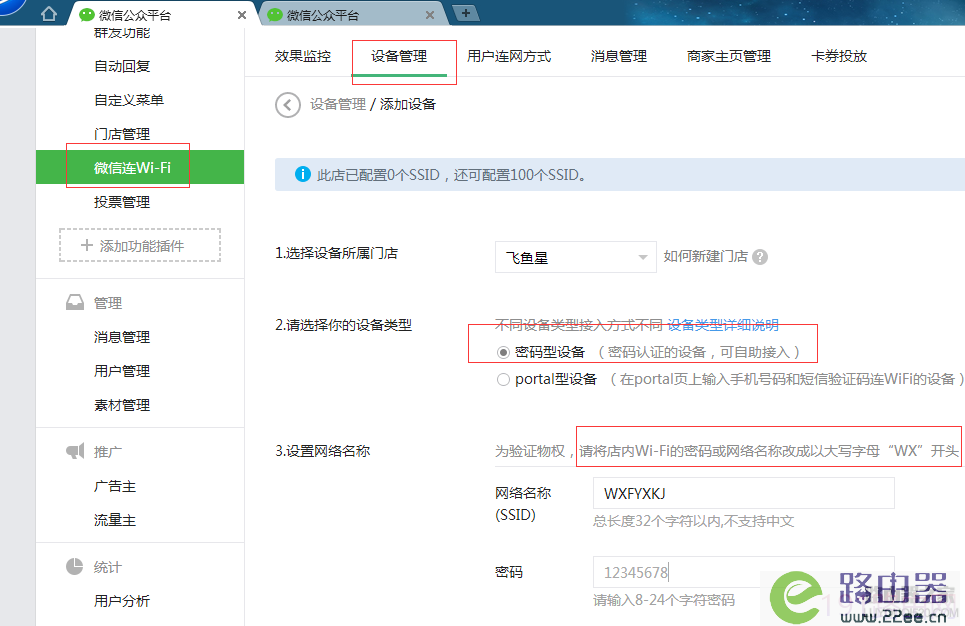Open 自定义菜单 in the sidebar
Image resolution: width=965 pixels, height=626 pixels.
click(129, 100)
